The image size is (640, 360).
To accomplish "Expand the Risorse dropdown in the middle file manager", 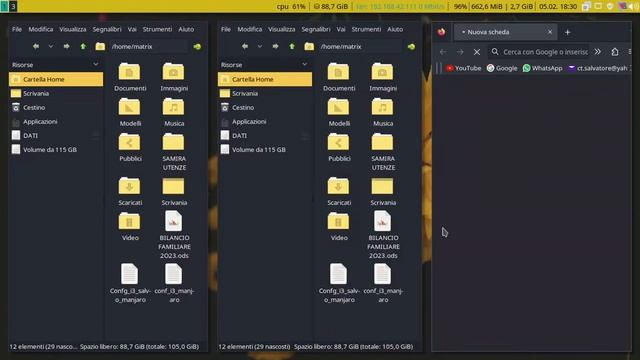I will pyautogui.click(x=304, y=64).
